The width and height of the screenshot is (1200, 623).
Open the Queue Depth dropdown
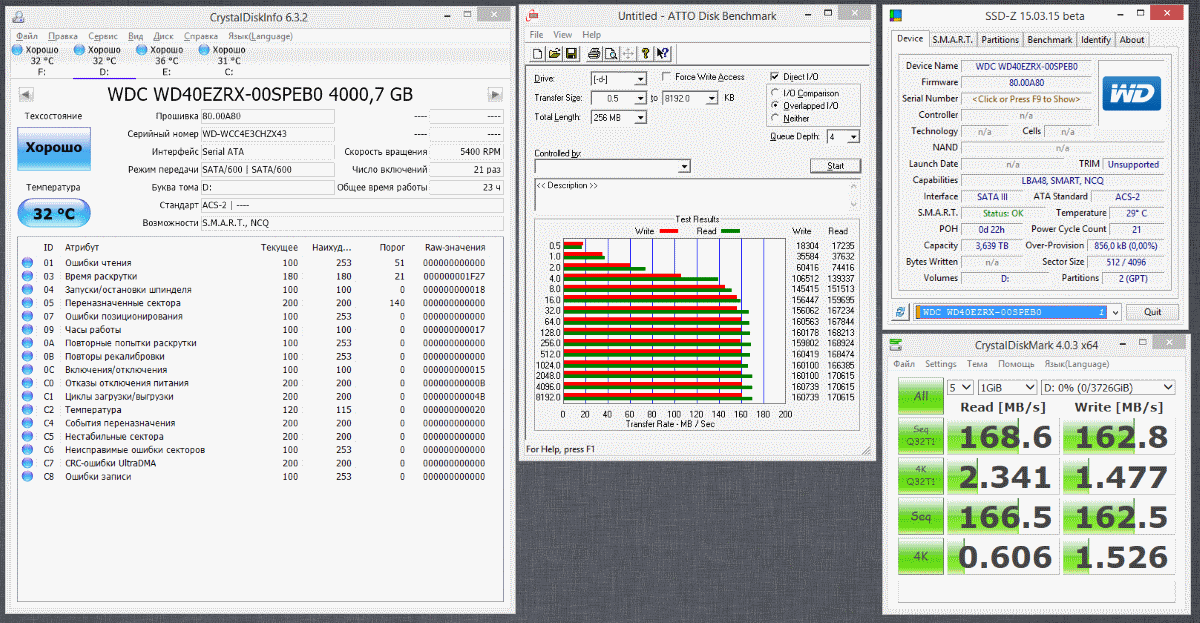853,136
